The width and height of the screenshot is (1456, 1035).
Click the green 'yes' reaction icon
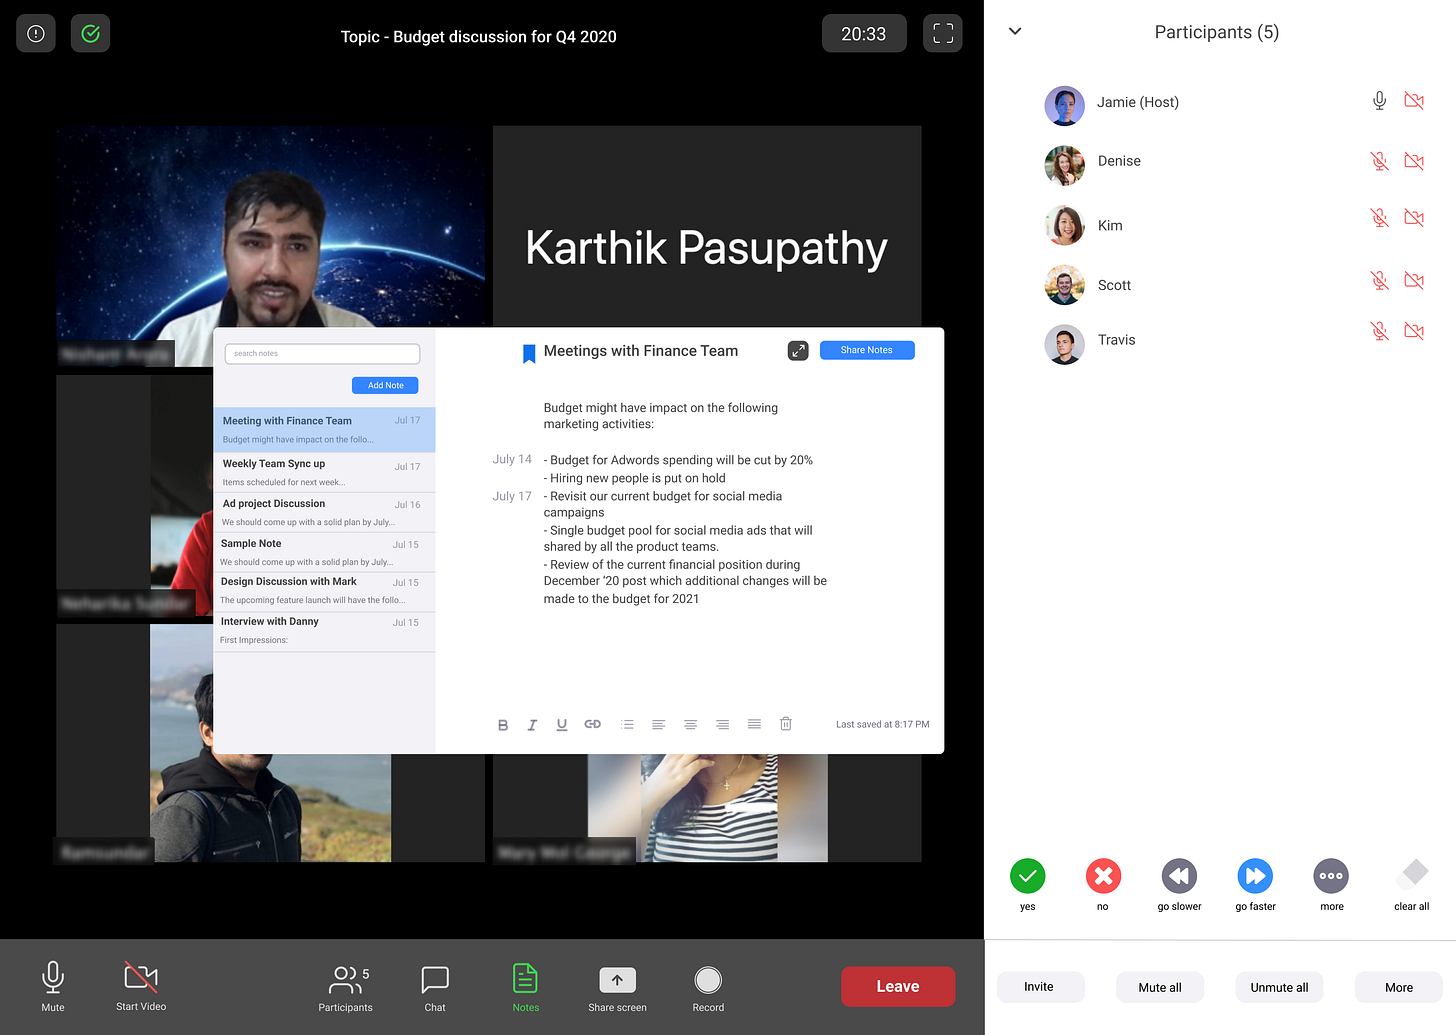pyautogui.click(x=1027, y=877)
